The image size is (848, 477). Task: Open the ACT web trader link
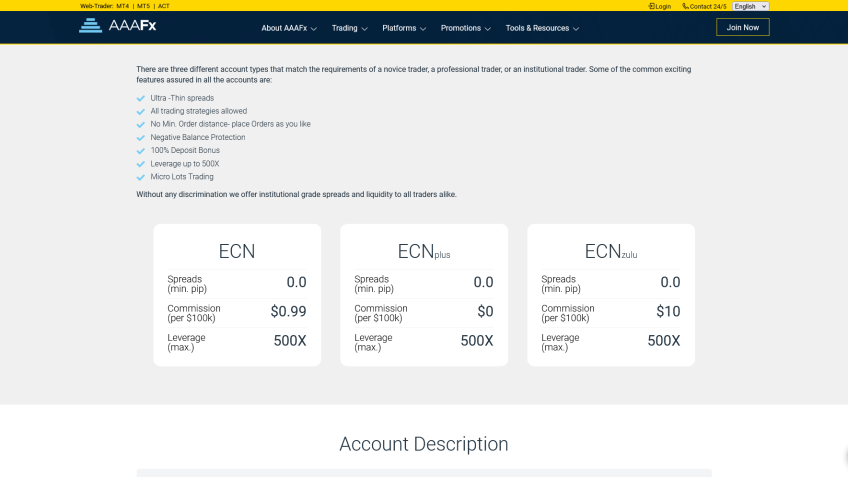click(x=164, y=6)
